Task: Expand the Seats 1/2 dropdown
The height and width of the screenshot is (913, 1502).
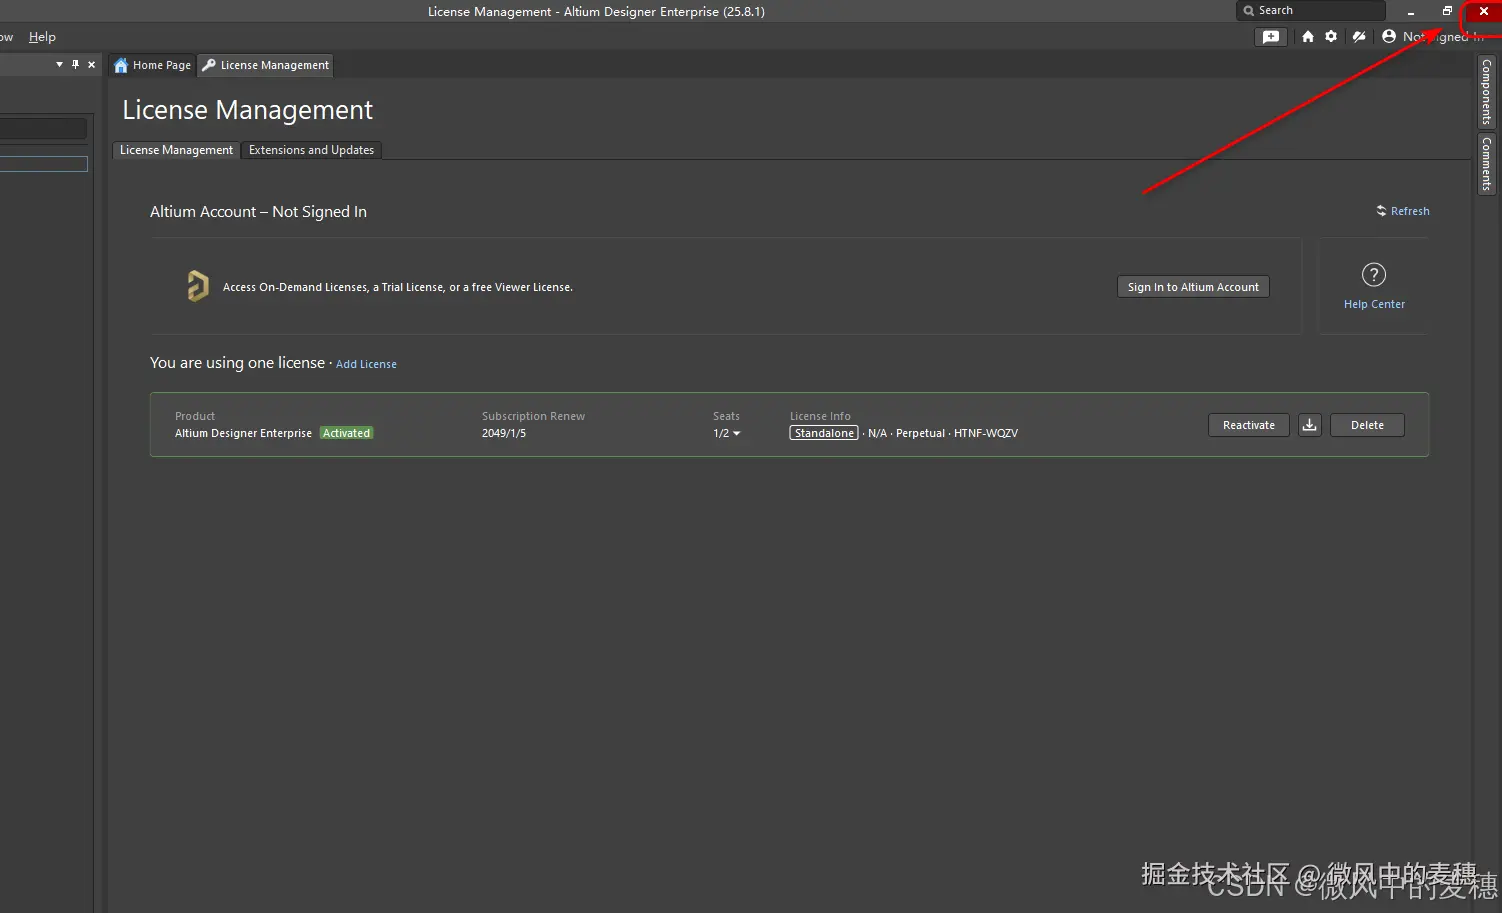Action: pos(727,433)
